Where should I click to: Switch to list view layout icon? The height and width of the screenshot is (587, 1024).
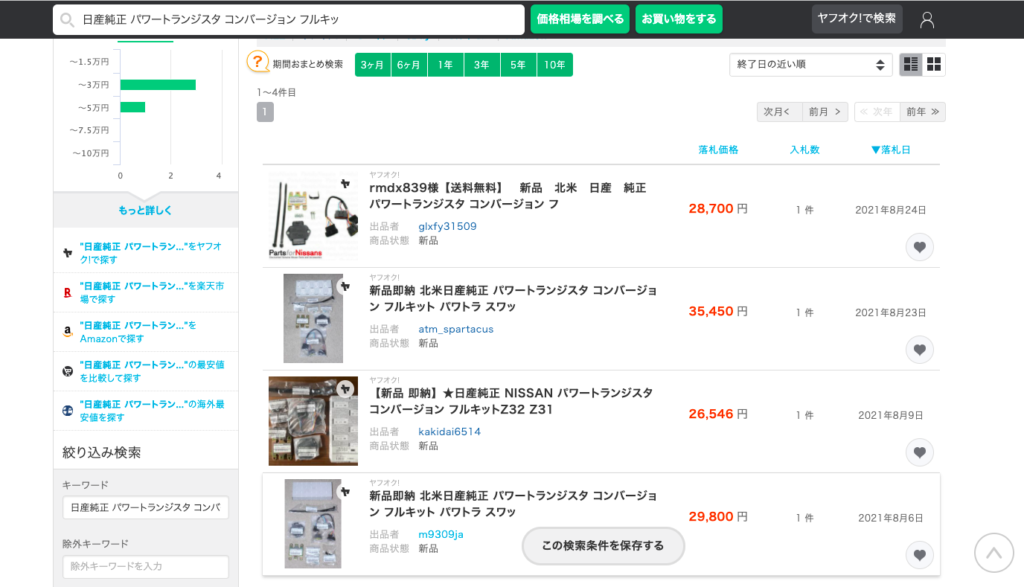pos(911,64)
